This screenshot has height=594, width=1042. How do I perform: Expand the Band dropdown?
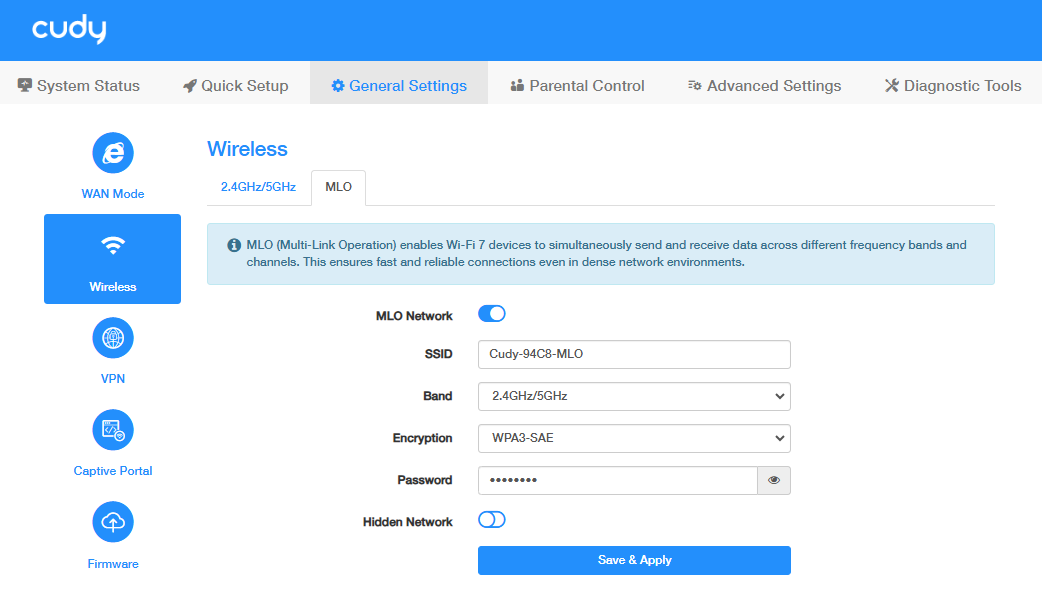634,396
